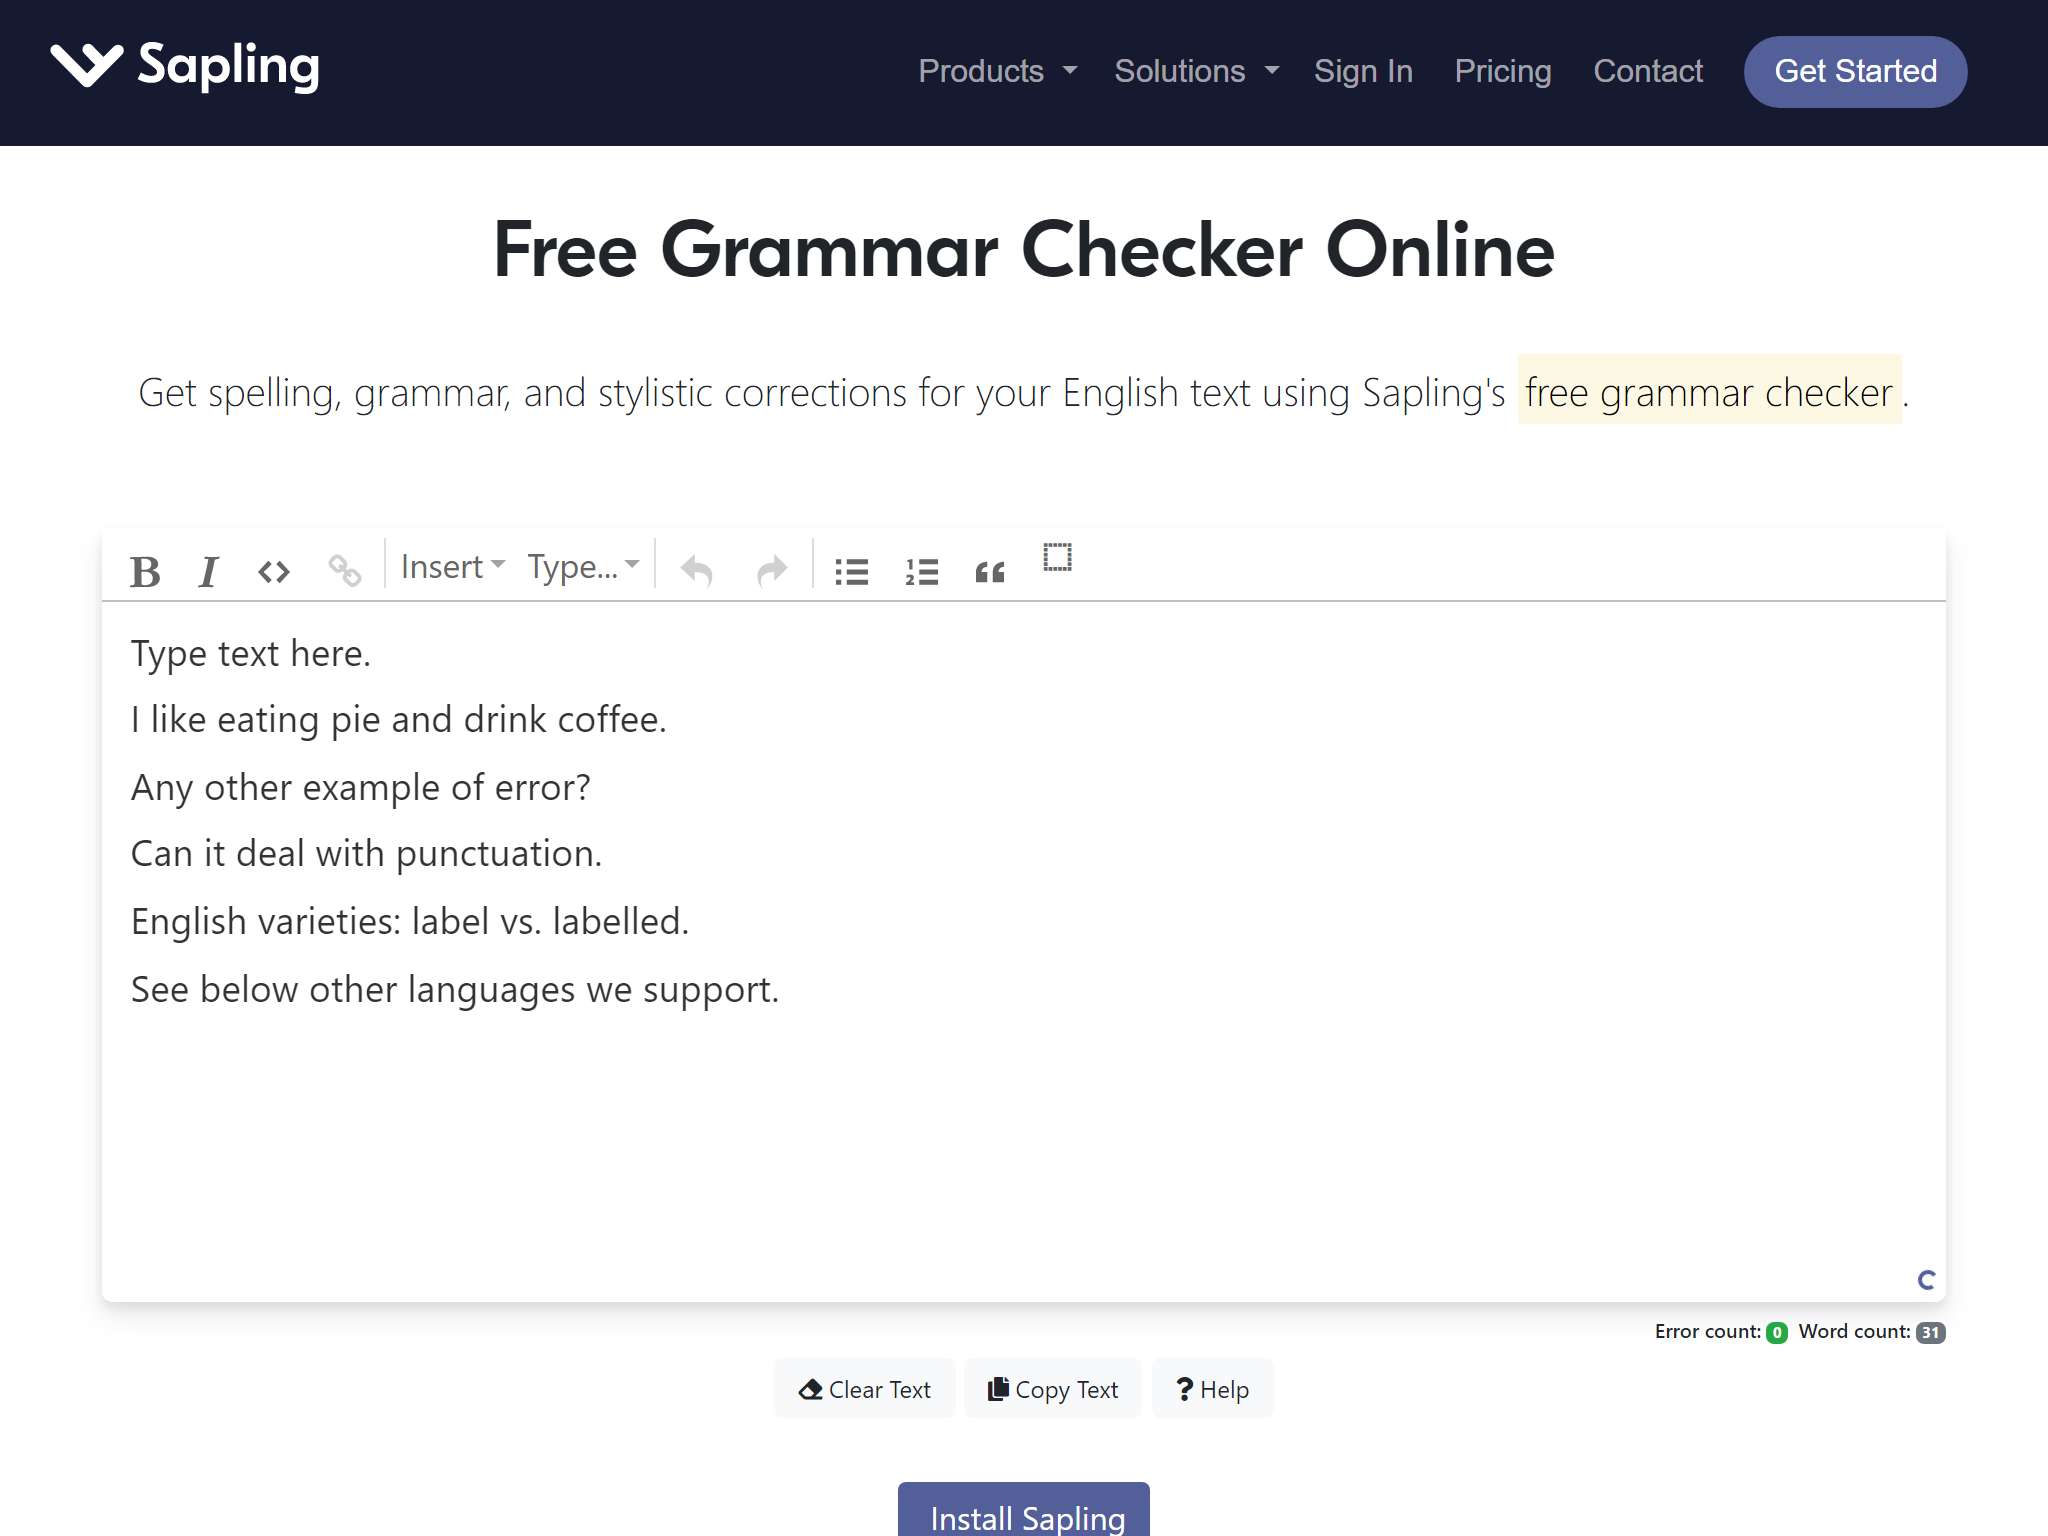Click the Get Started button

tap(1855, 71)
